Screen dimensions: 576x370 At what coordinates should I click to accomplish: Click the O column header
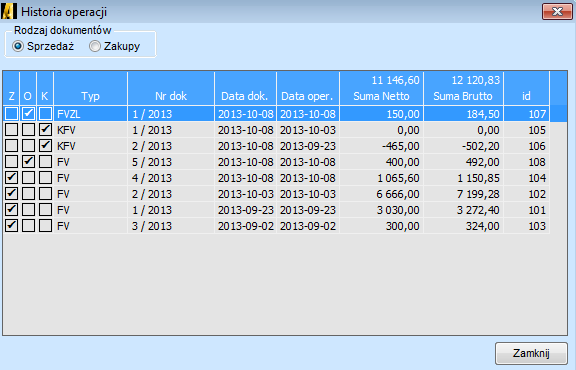28,89
